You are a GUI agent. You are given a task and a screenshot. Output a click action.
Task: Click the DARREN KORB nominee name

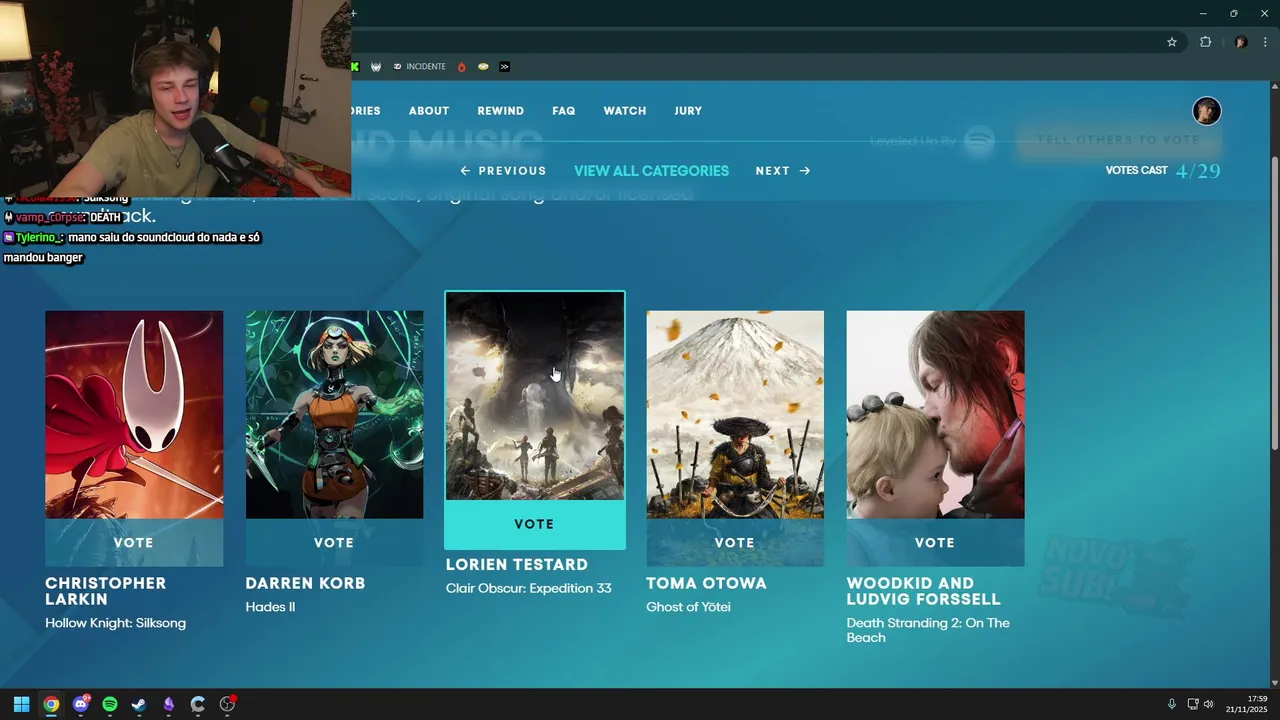tap(305, 583)
